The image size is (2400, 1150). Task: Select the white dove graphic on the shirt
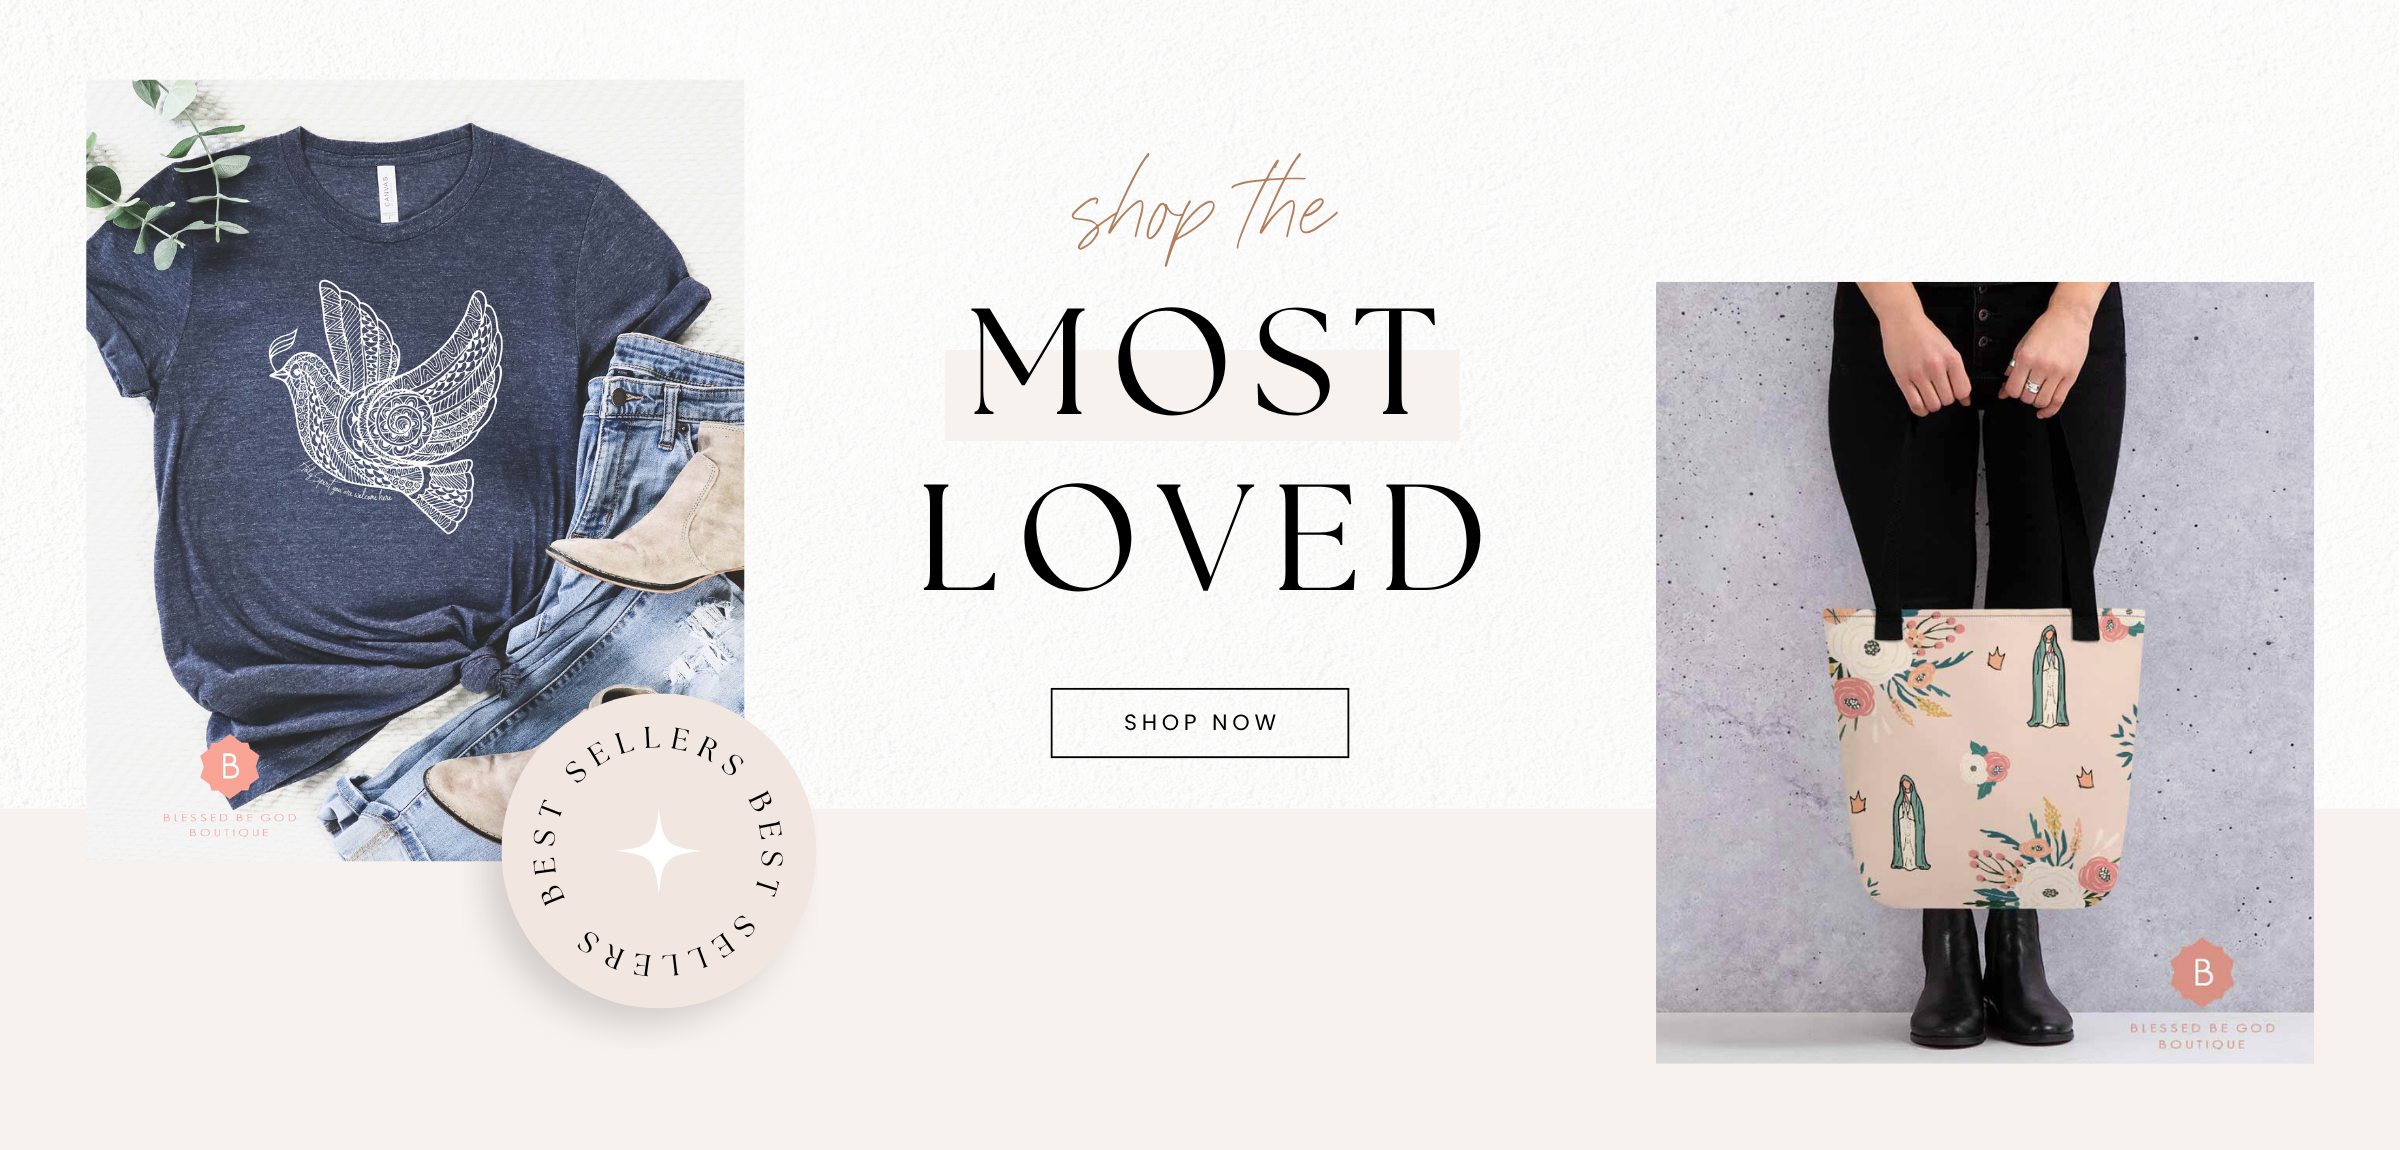(x=386, y=405)
